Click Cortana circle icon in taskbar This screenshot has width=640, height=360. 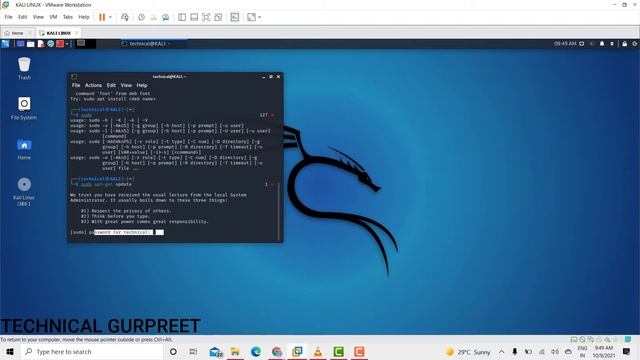click(173, 351)
